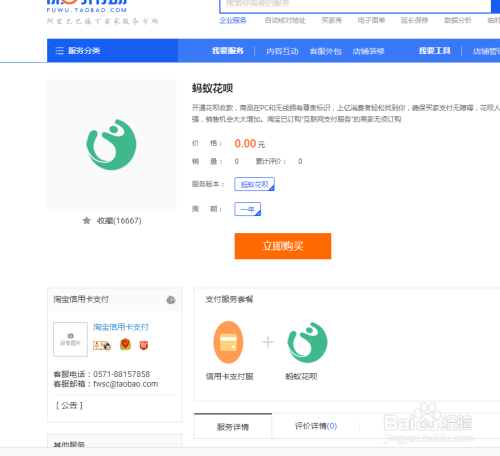Select the 蚂蚁花呗 service version option
500x456 pixels.
pos(254,184)
